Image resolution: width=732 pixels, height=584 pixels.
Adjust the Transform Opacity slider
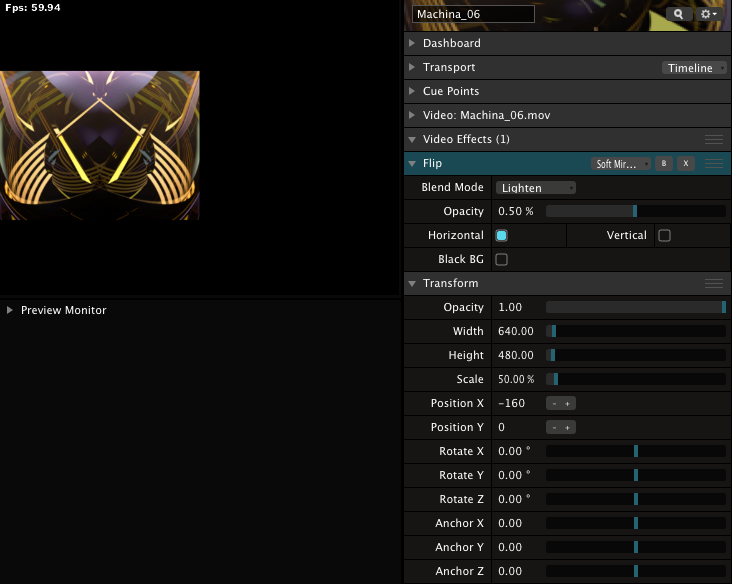(635, 307)
